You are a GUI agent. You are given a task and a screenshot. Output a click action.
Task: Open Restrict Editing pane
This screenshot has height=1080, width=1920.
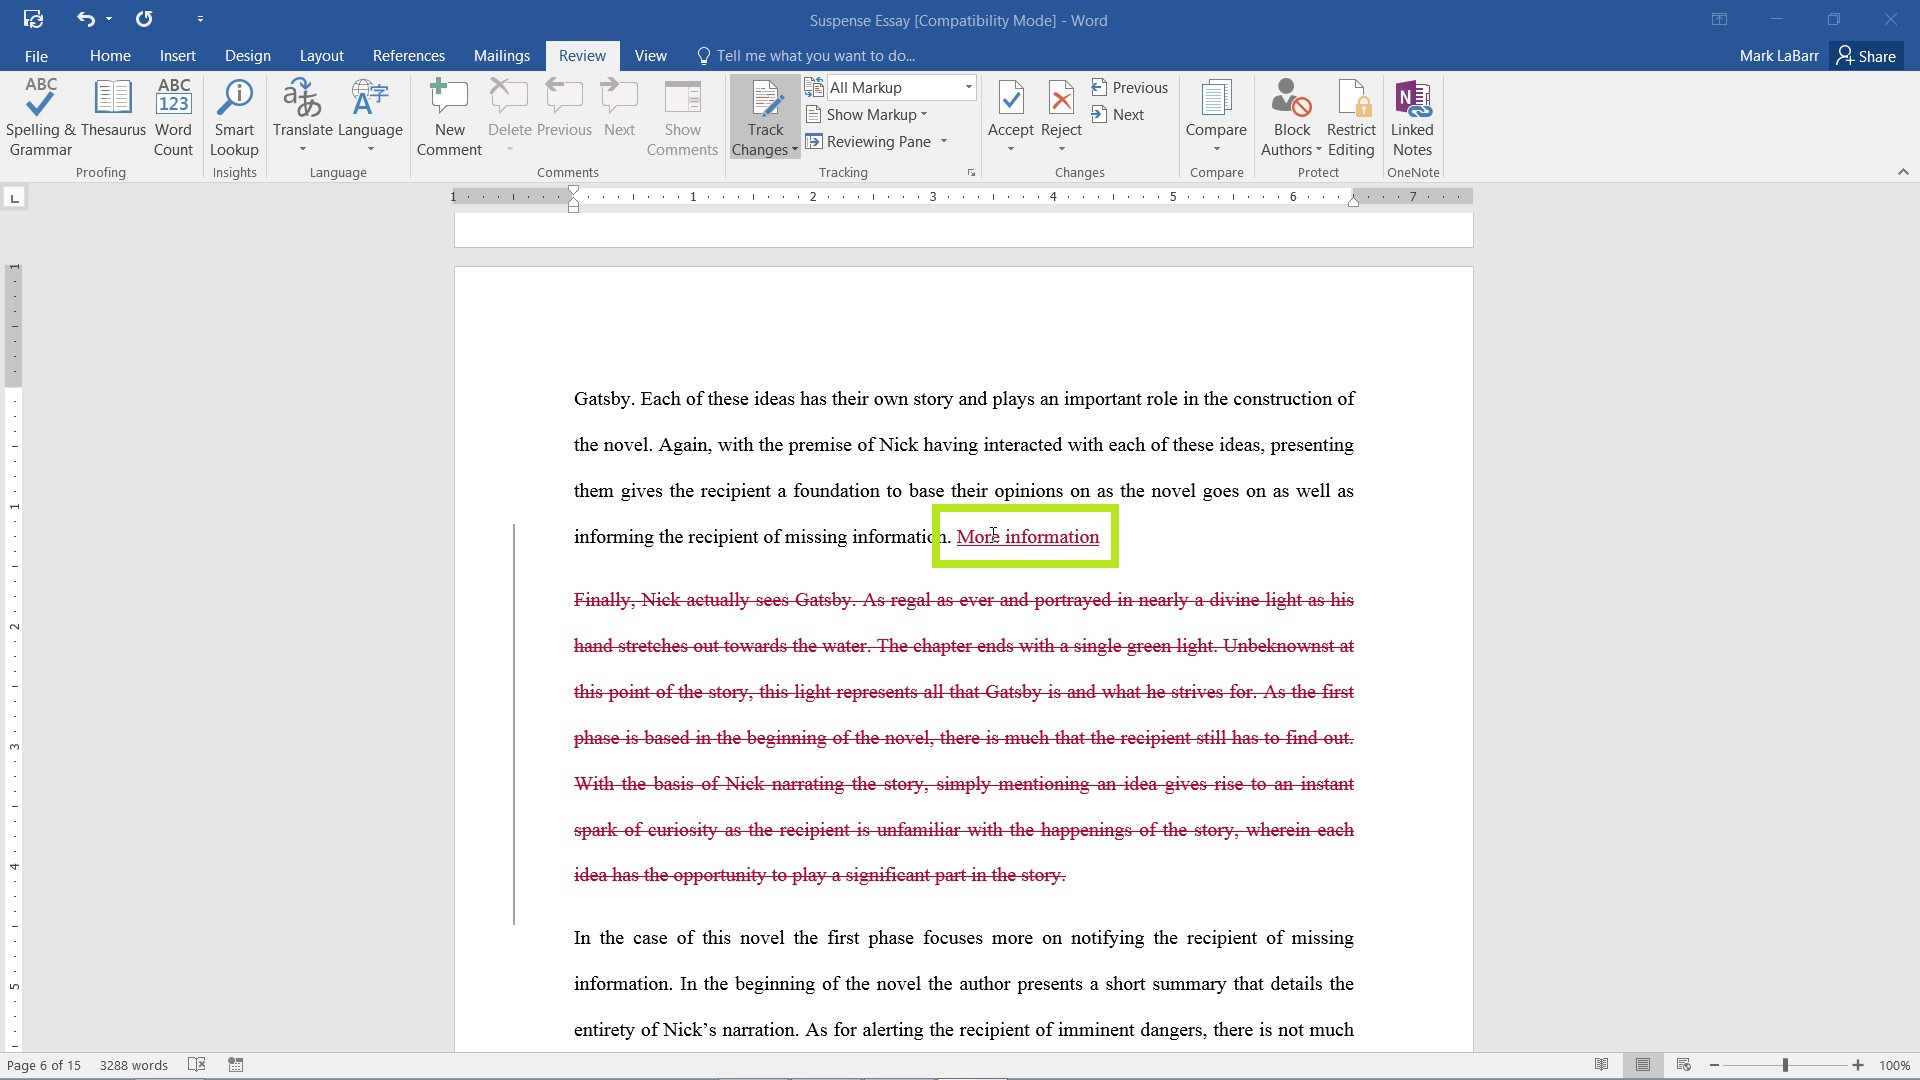[x=1351, y=118]
